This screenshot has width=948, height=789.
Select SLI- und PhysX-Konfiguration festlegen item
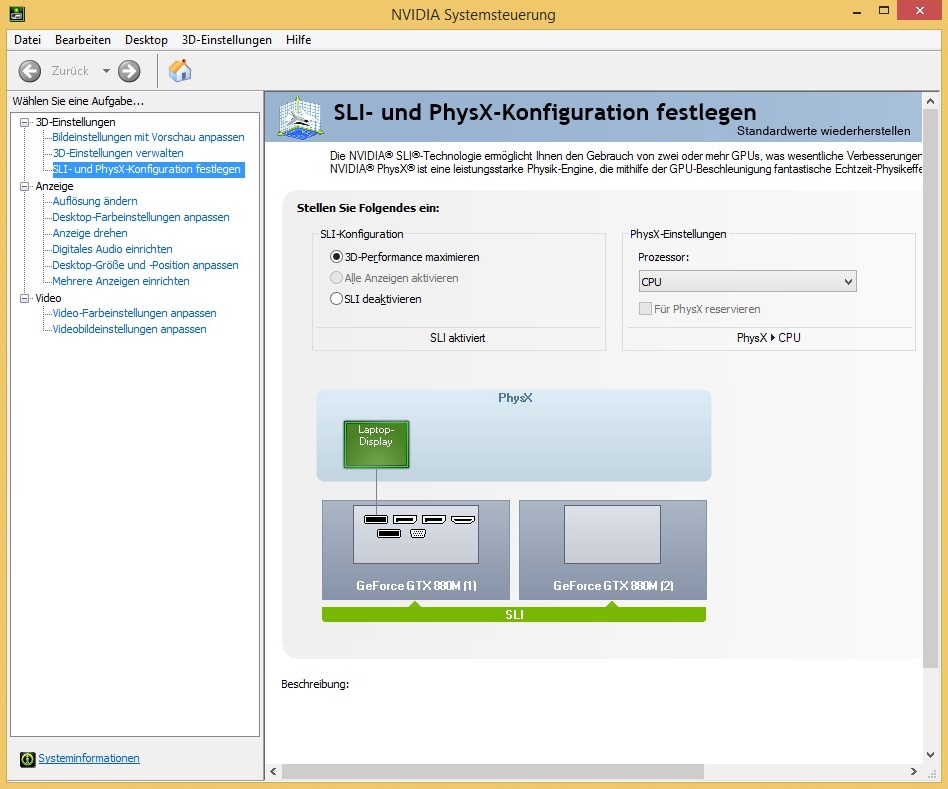click(147, 169)
